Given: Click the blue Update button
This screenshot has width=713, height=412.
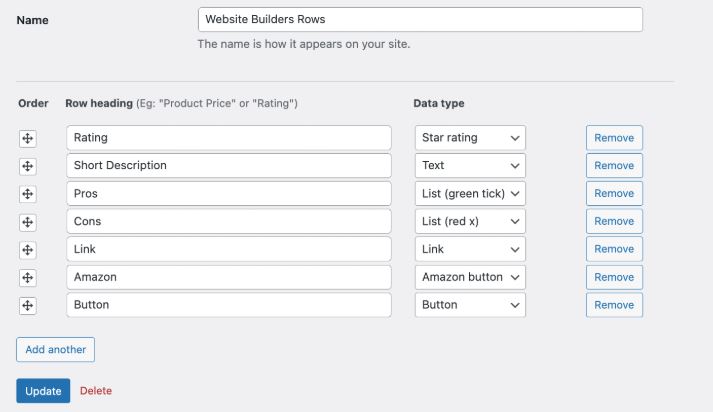Looking at the screenshot, I should [x=43, y=391].
